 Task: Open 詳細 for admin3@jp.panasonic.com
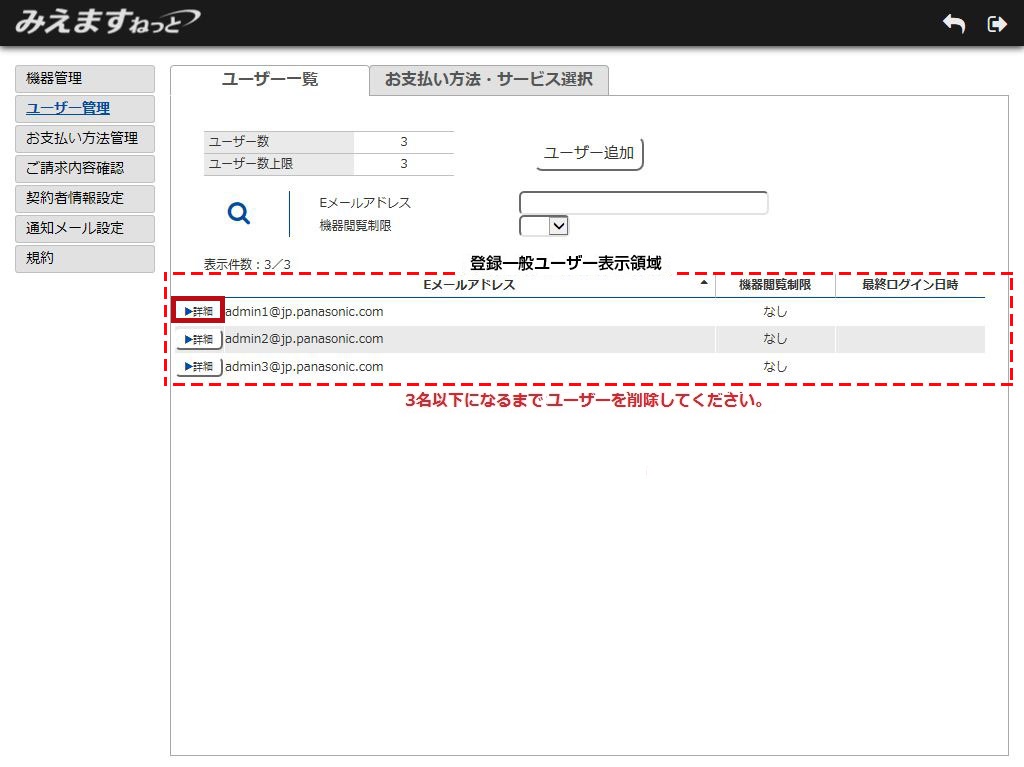(198, 367)
